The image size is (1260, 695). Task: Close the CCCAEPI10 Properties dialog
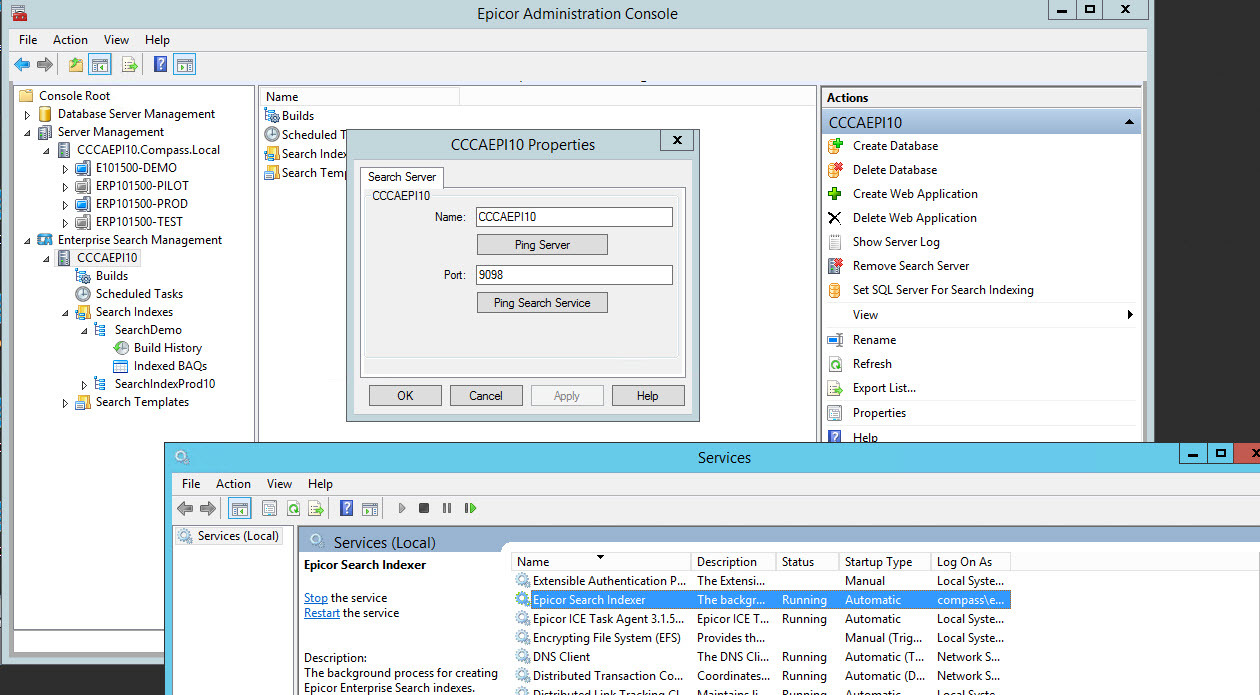click(x=677, y=141)
